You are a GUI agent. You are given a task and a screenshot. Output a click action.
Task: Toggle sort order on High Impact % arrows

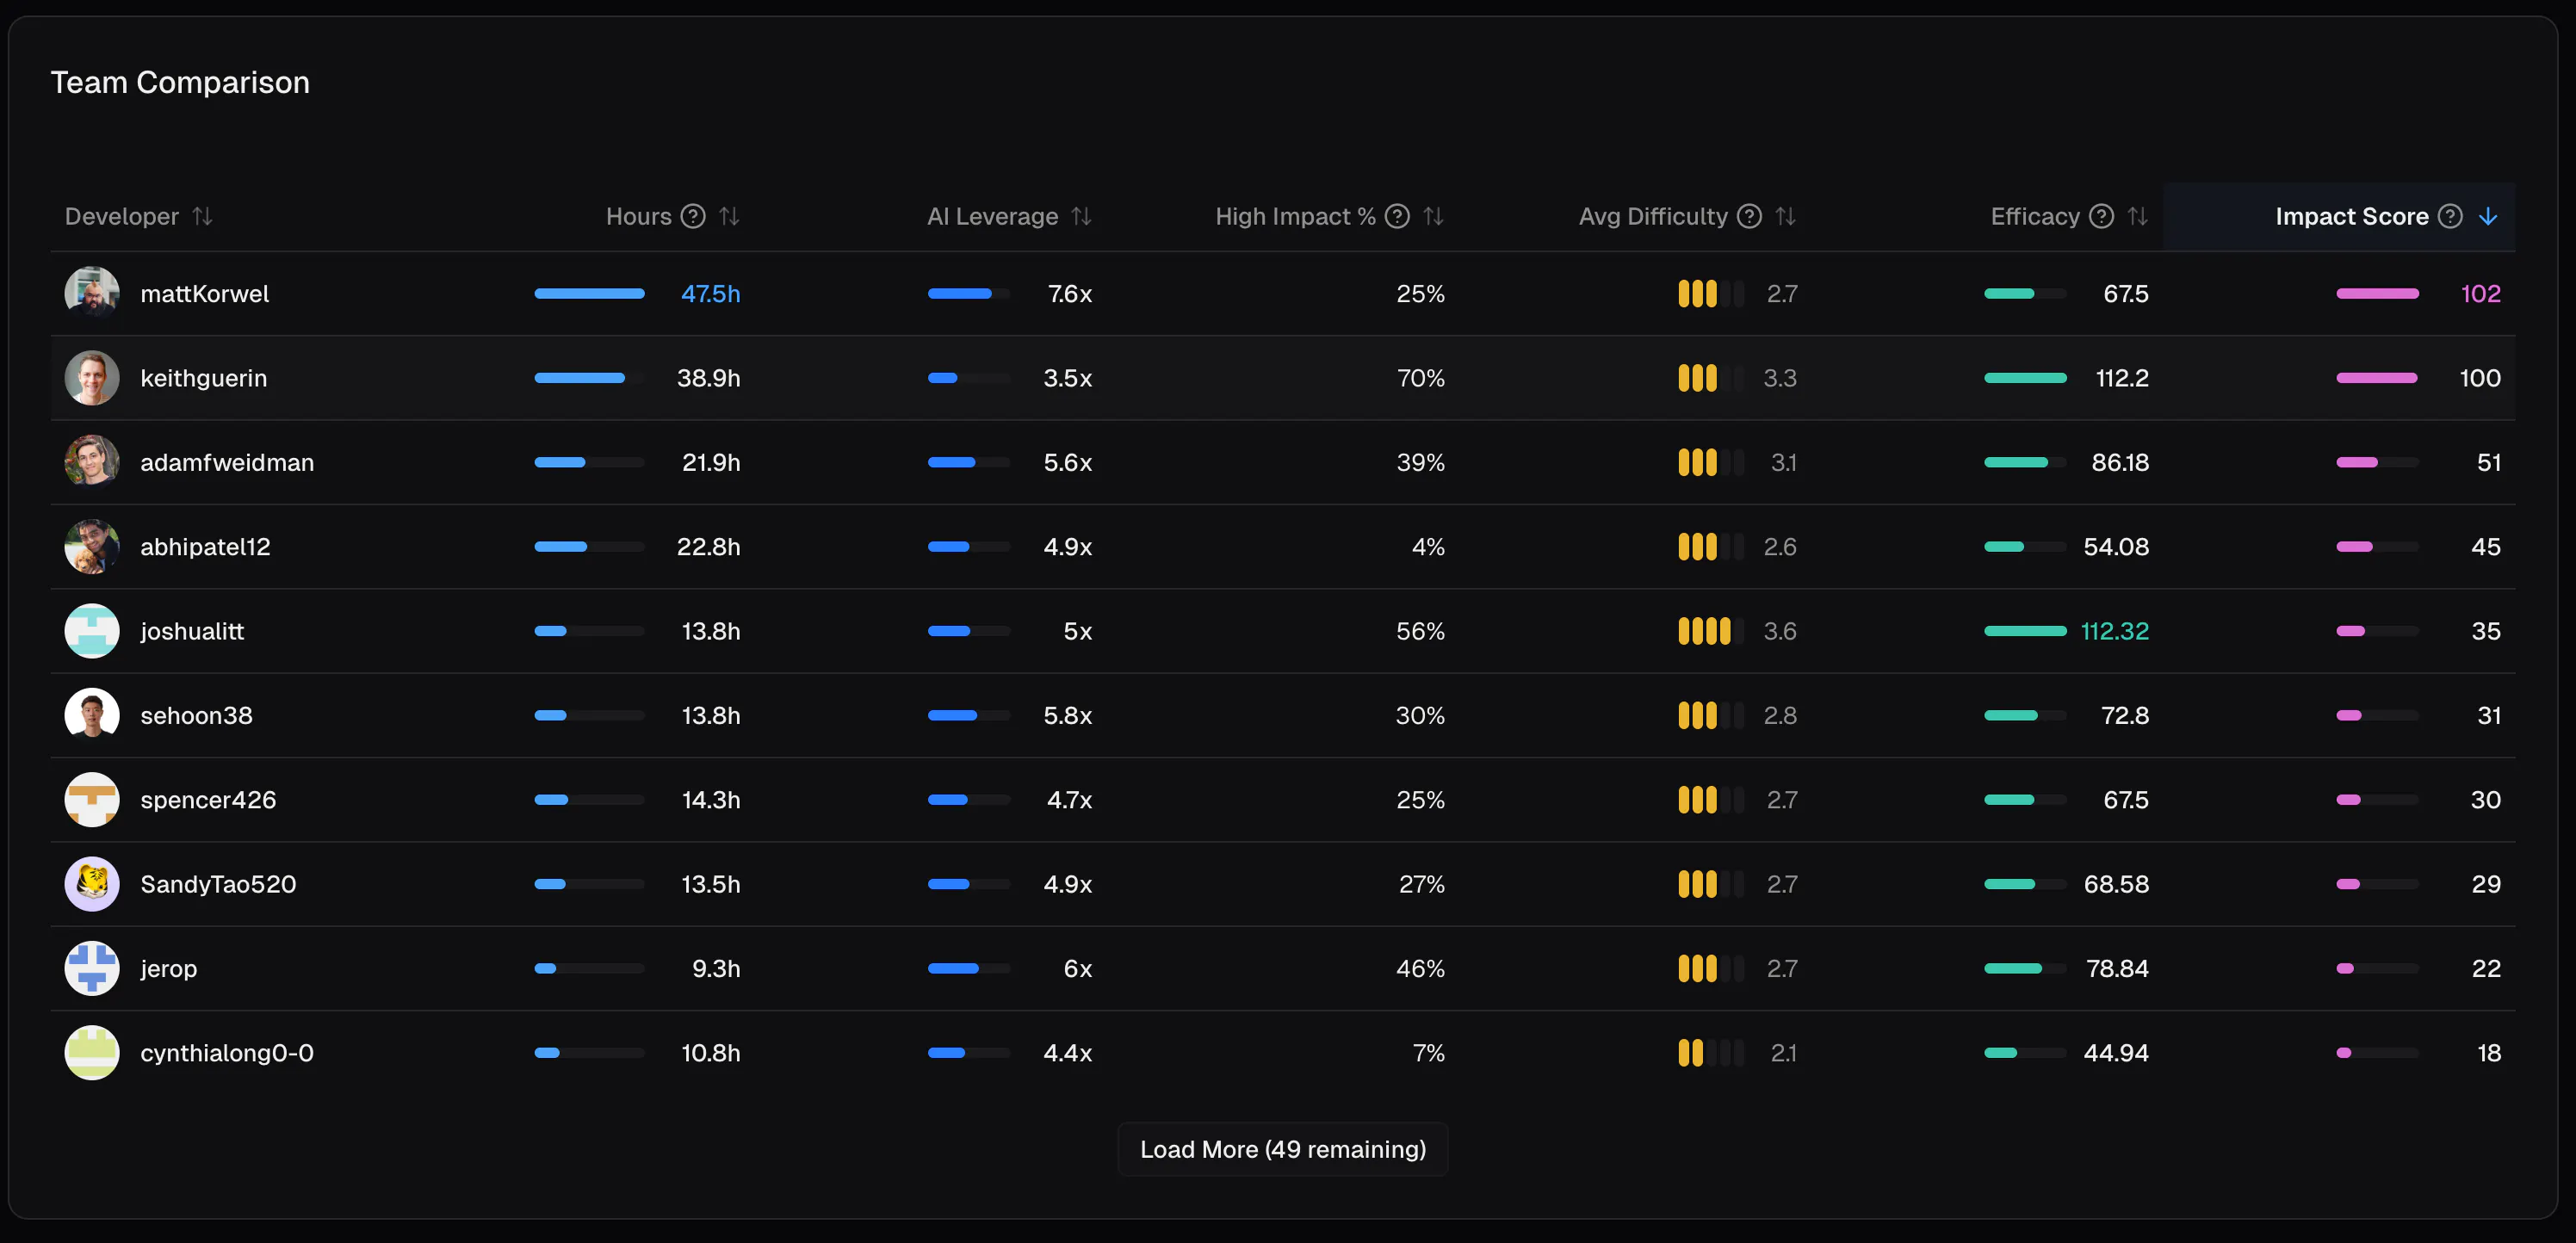[x=1433, y=216]
